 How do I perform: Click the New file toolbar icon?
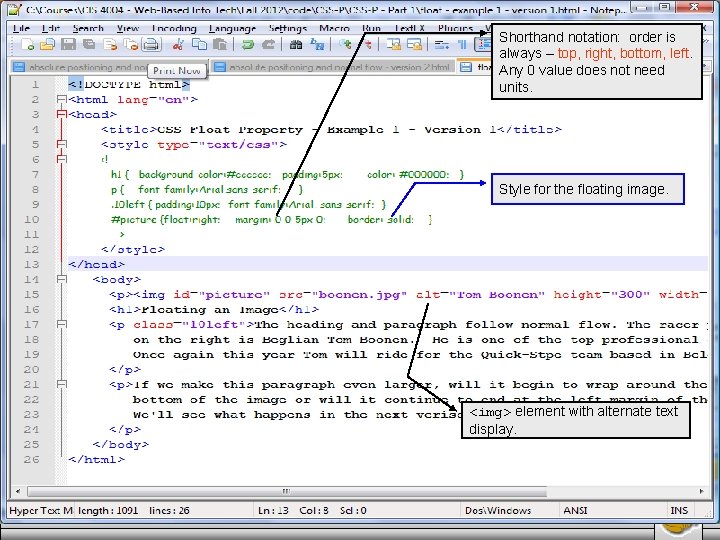26,45
